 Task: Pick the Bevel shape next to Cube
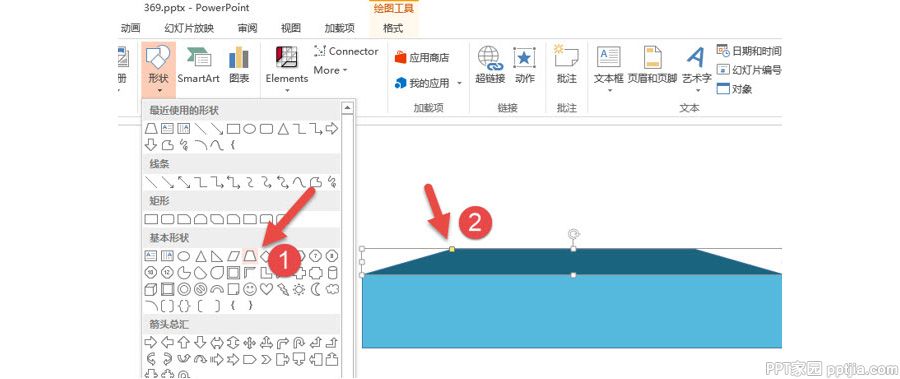click(x=167, y=289)
